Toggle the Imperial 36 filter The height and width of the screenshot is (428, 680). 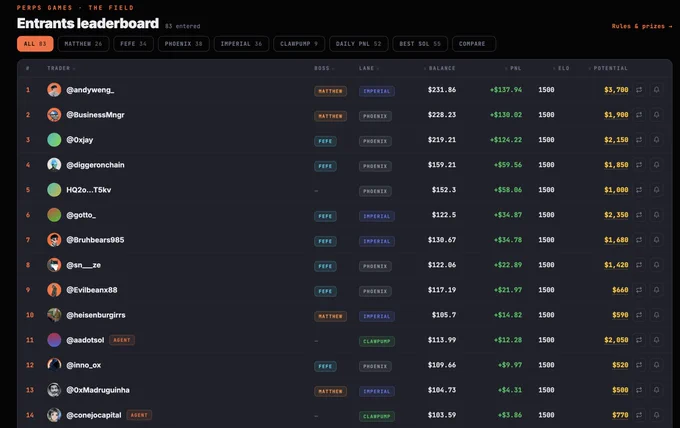click(x=242, y=44)
